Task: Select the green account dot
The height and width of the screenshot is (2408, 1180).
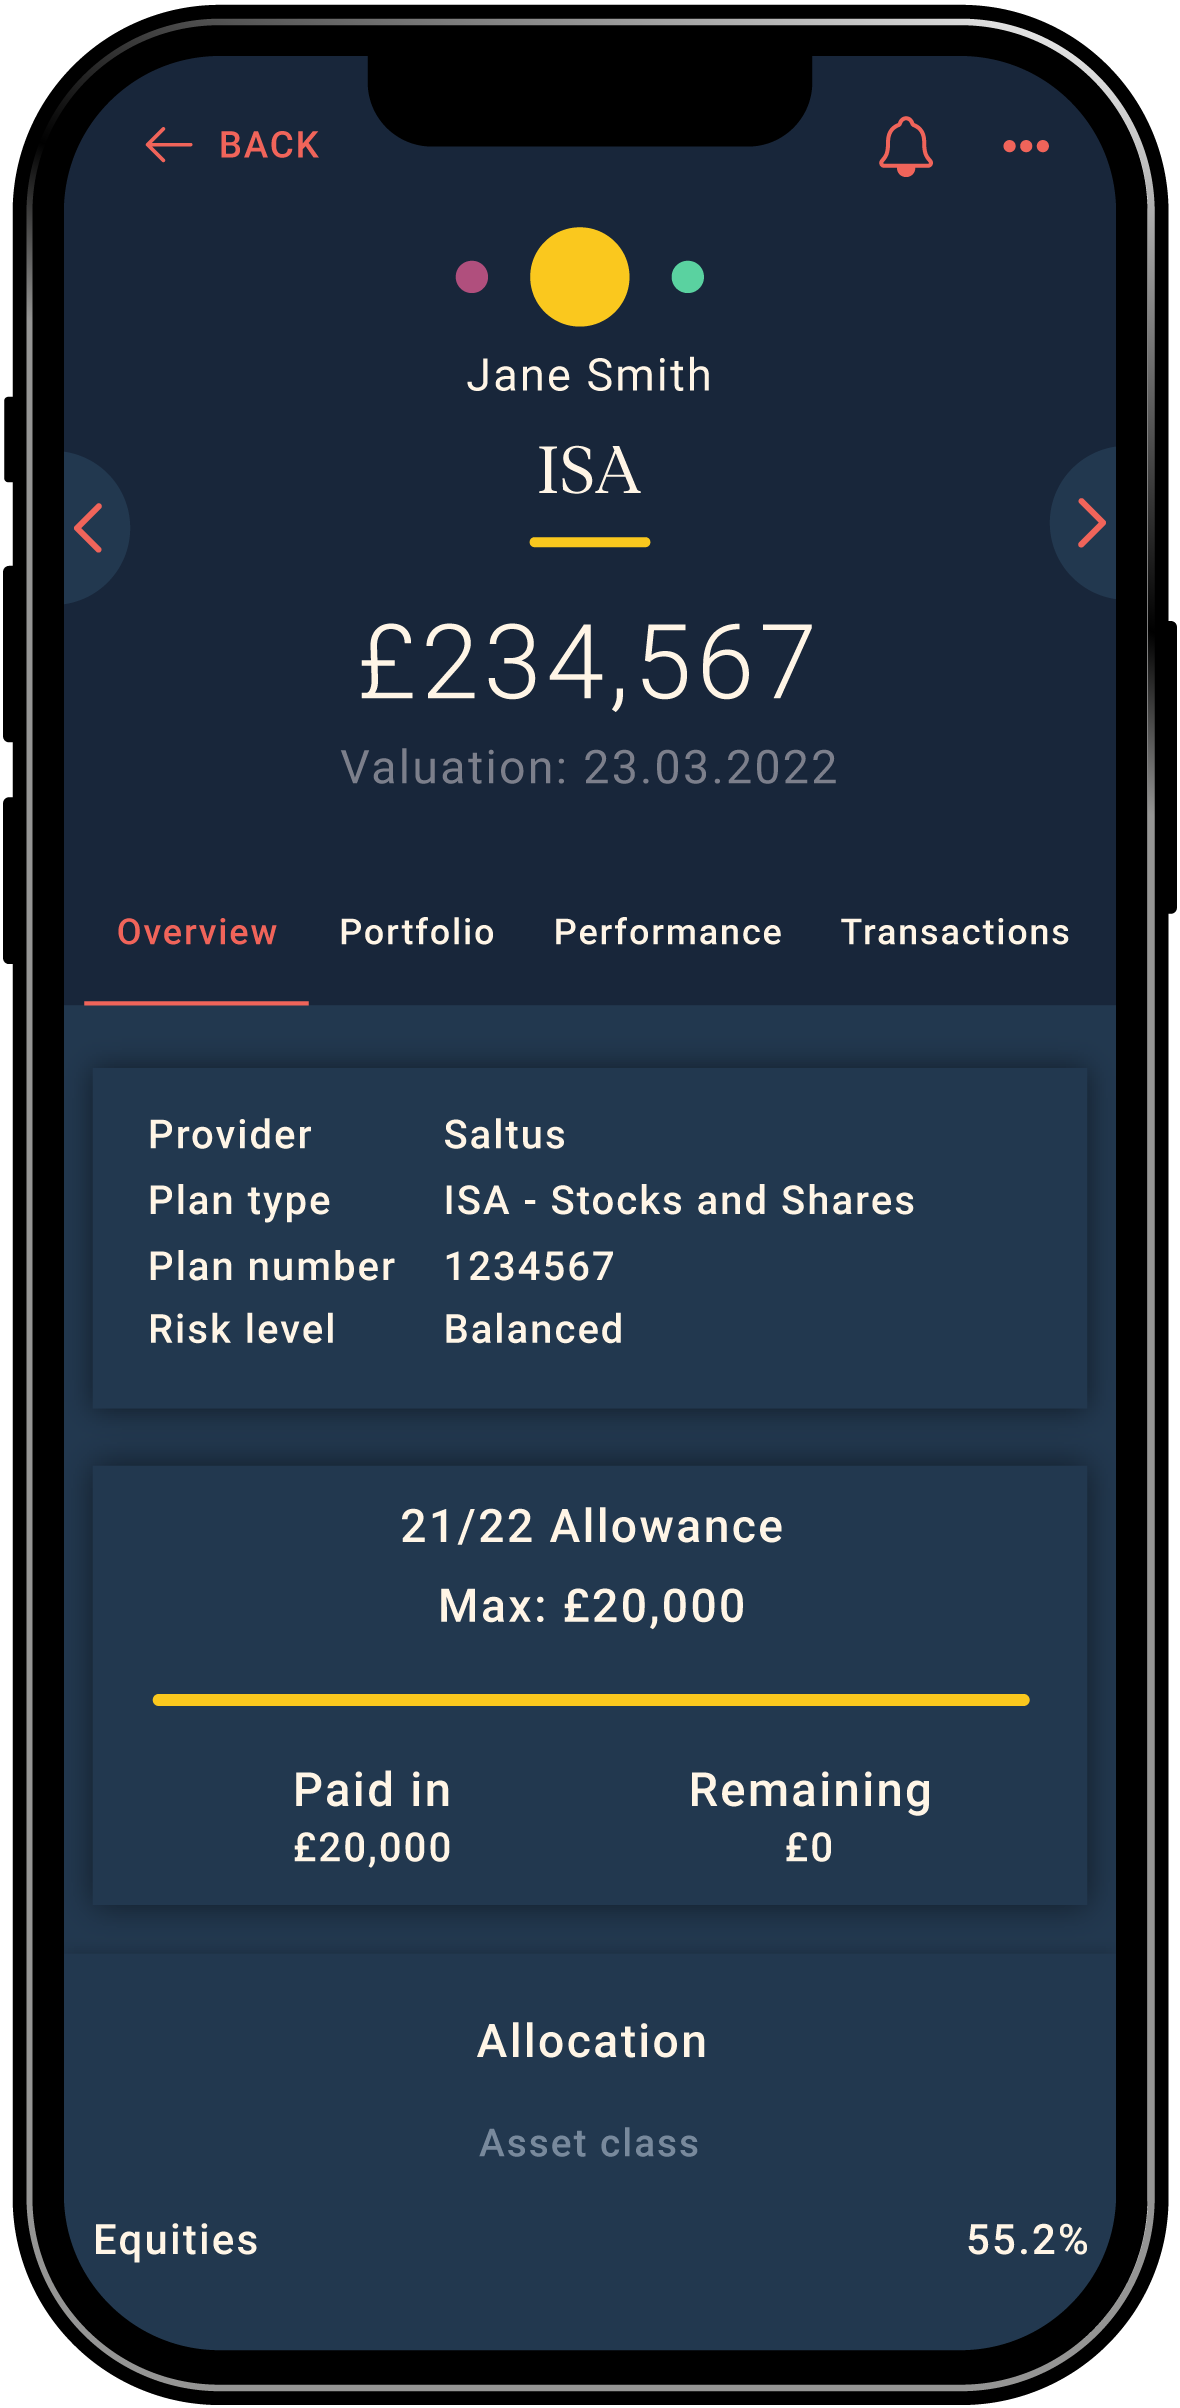Action: pyautogui.click(x=688, y=277)
